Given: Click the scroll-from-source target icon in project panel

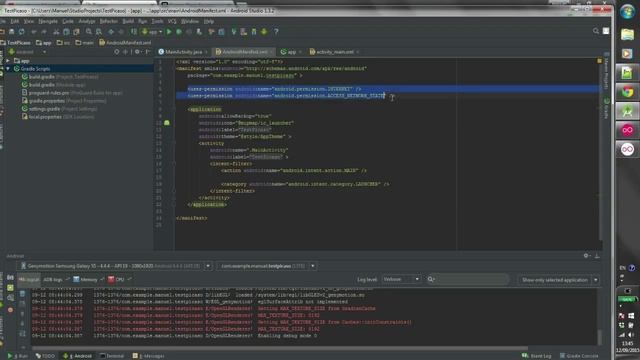Looking at the screenshot, I should click(x=117, y=52).
